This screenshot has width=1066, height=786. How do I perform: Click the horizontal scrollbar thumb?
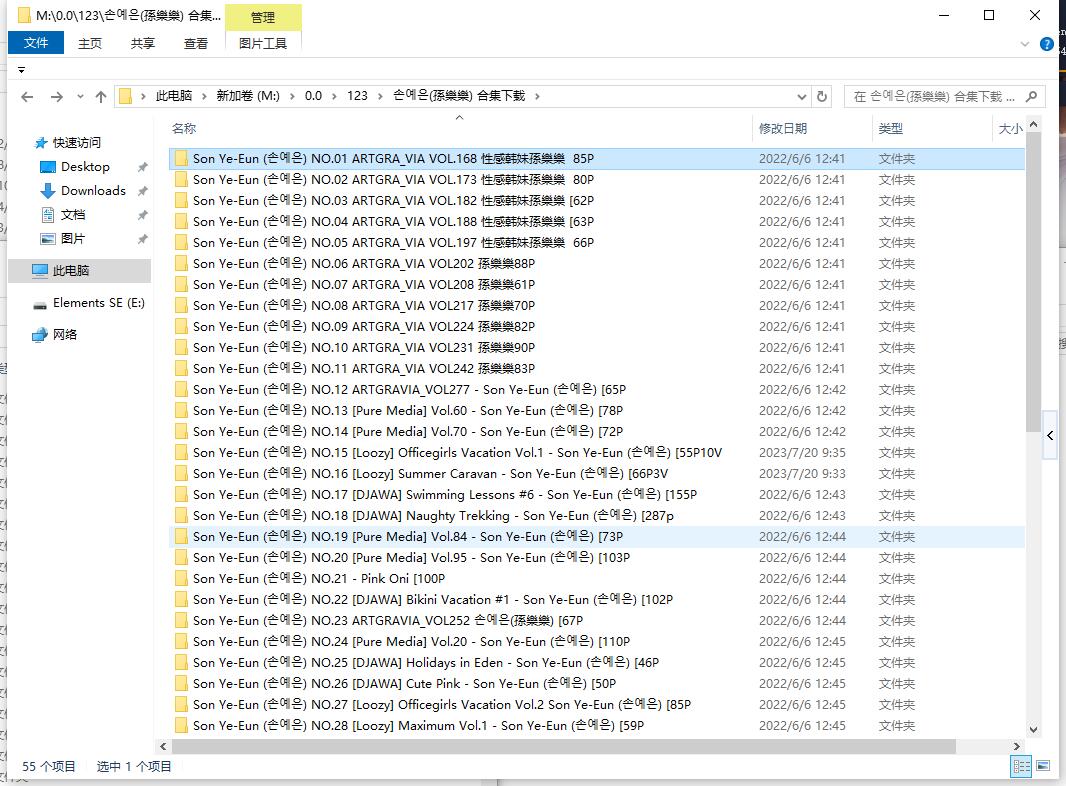(564, 746)
